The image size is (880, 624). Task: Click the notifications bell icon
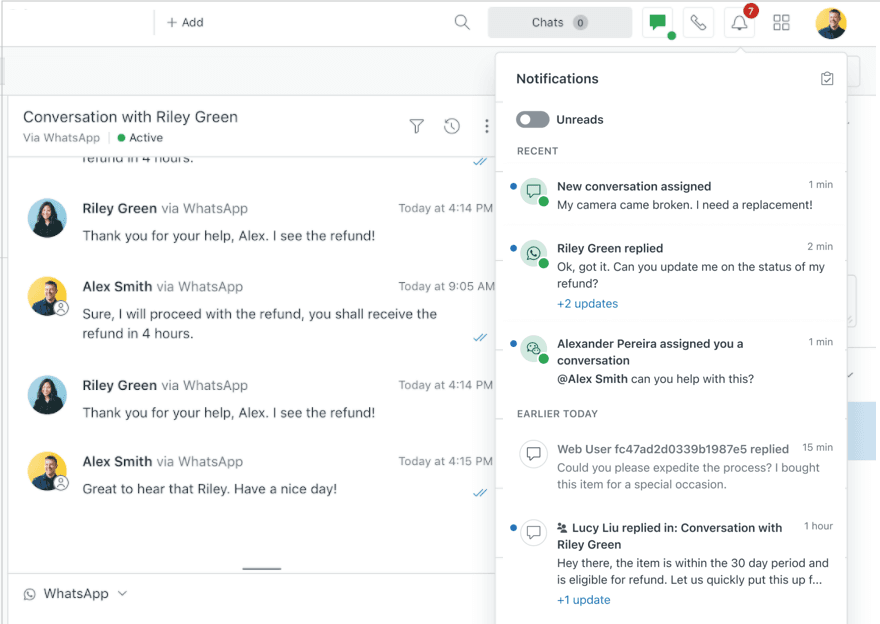pyautogui.click(x=738, y=22)
